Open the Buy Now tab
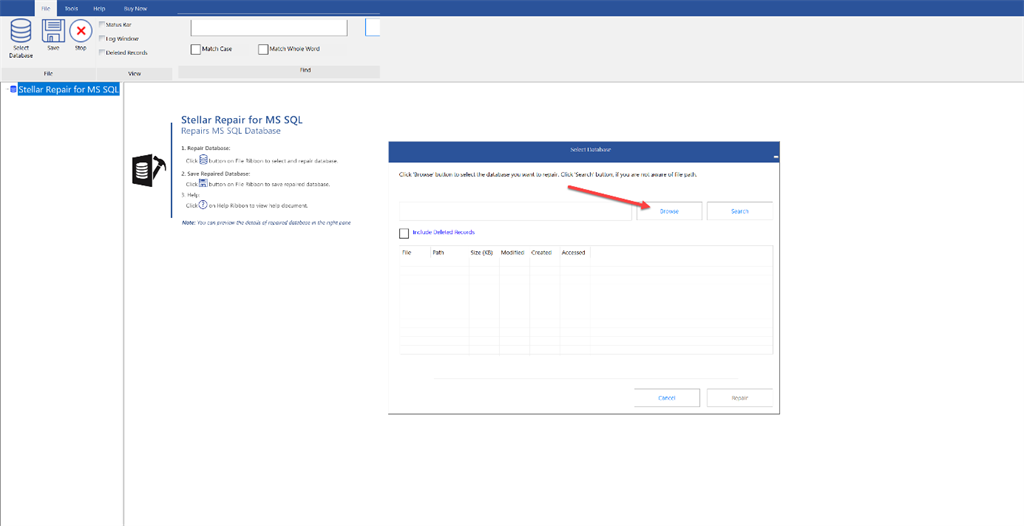Image resolution: width=1024 pixels, height=526 pixels. (x=135, y=8)
